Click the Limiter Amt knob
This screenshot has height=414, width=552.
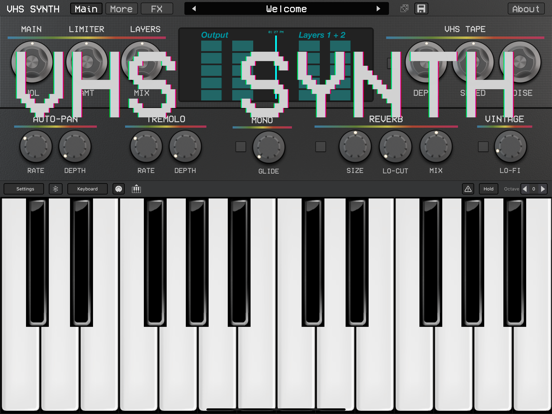pos(87,62)
